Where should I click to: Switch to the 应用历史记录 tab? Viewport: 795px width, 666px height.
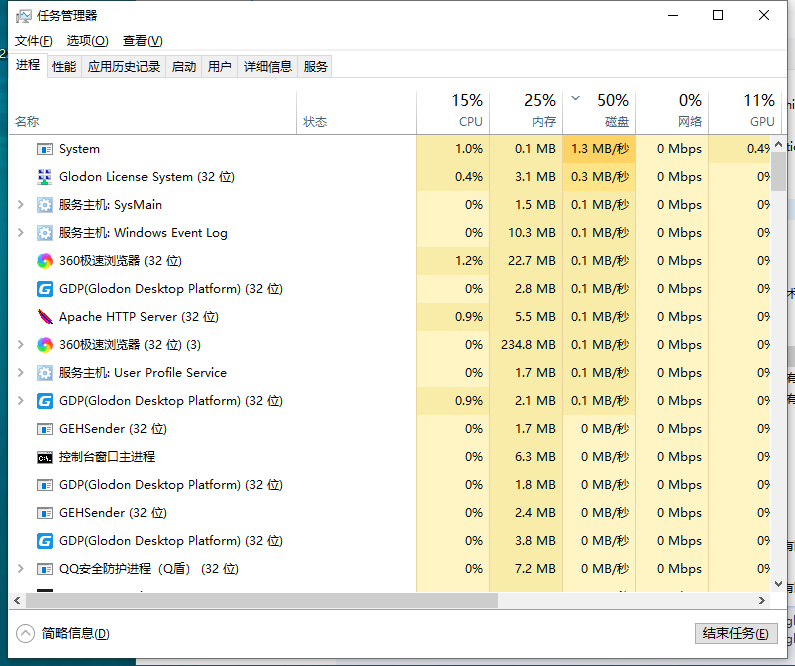(124, 66)
